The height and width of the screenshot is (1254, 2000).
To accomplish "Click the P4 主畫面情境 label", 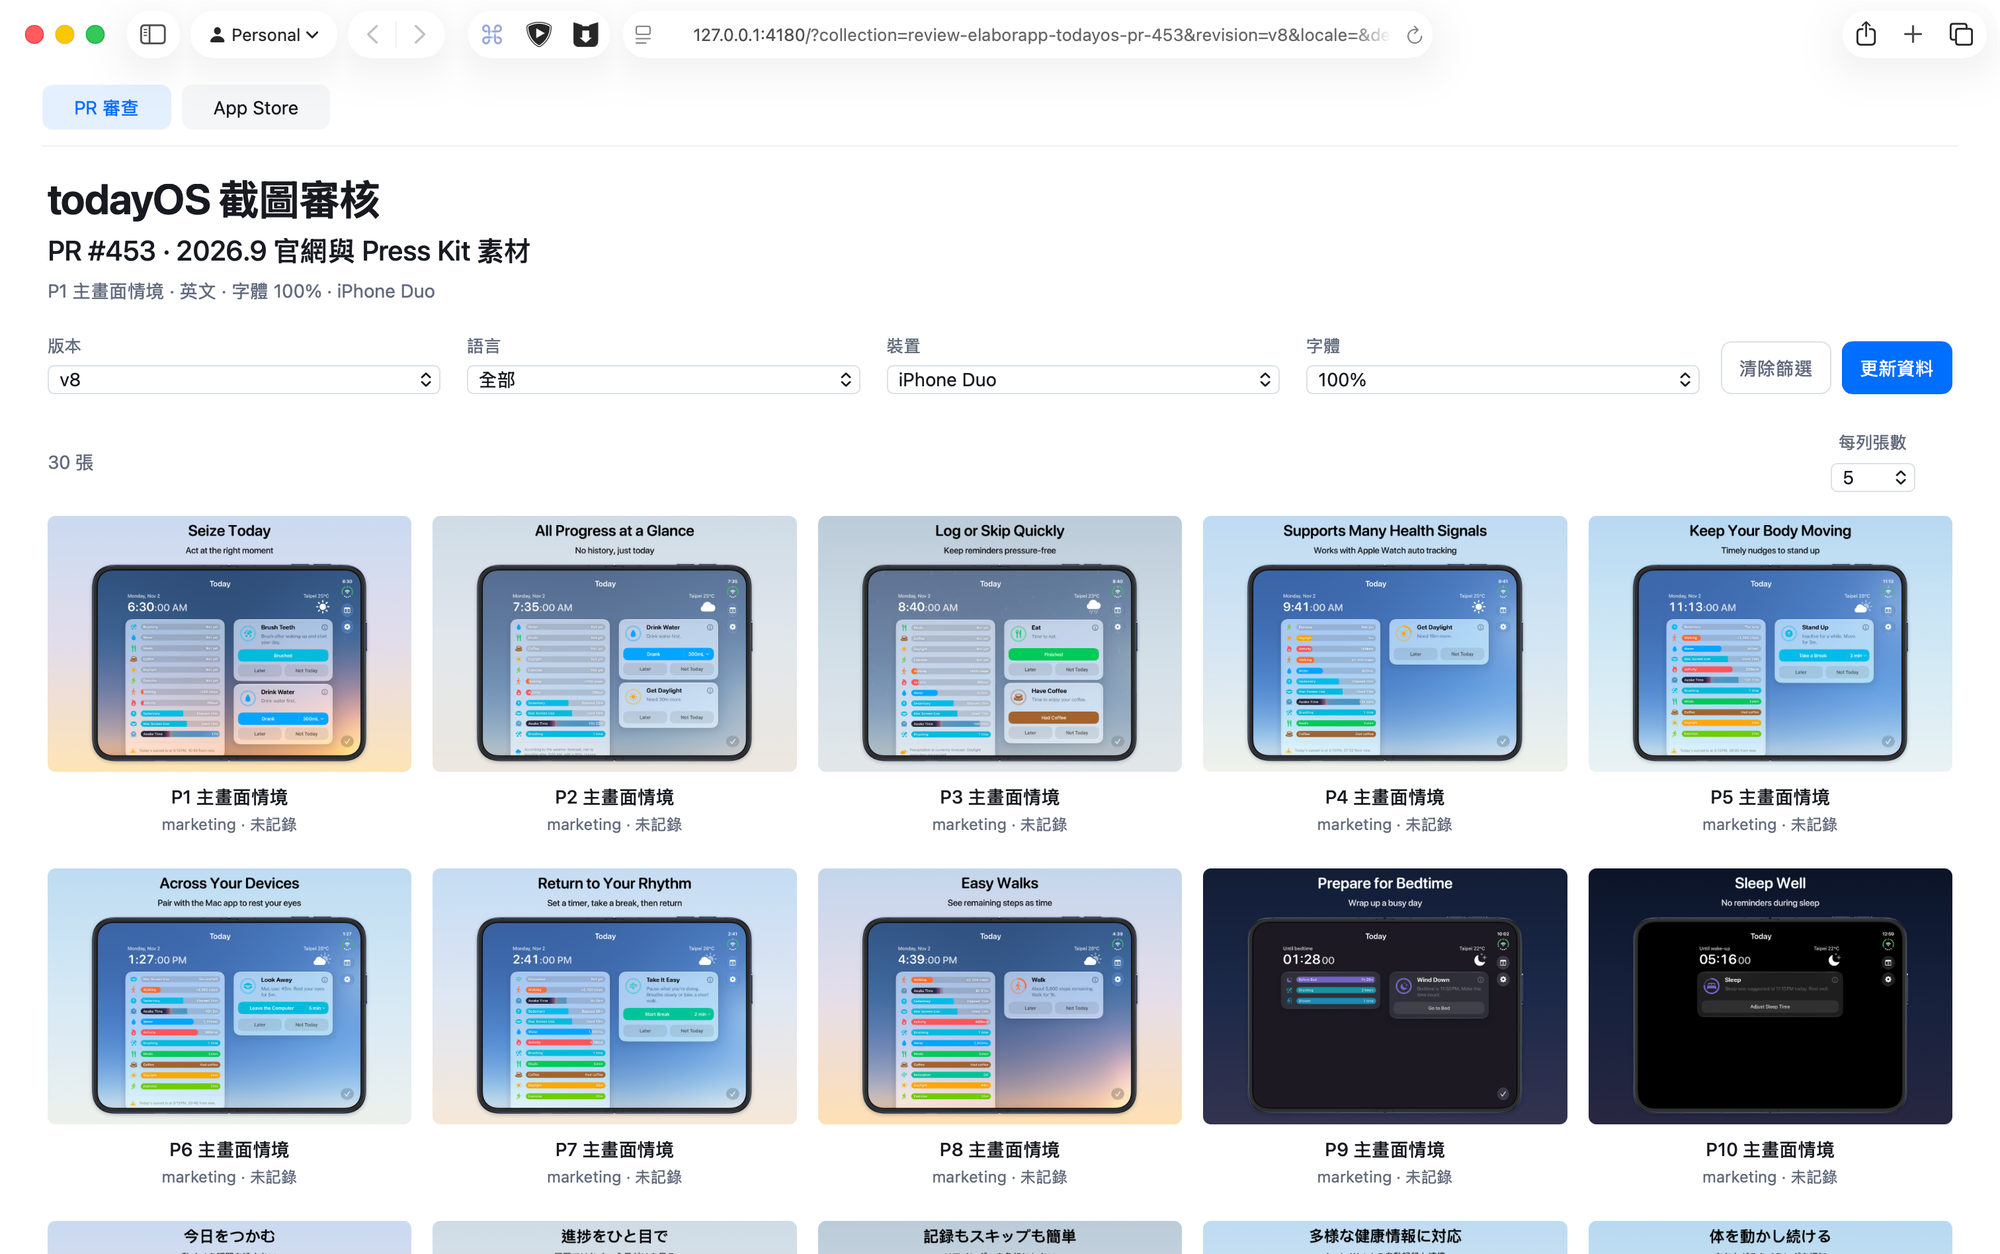I will tap(1385, 797).
